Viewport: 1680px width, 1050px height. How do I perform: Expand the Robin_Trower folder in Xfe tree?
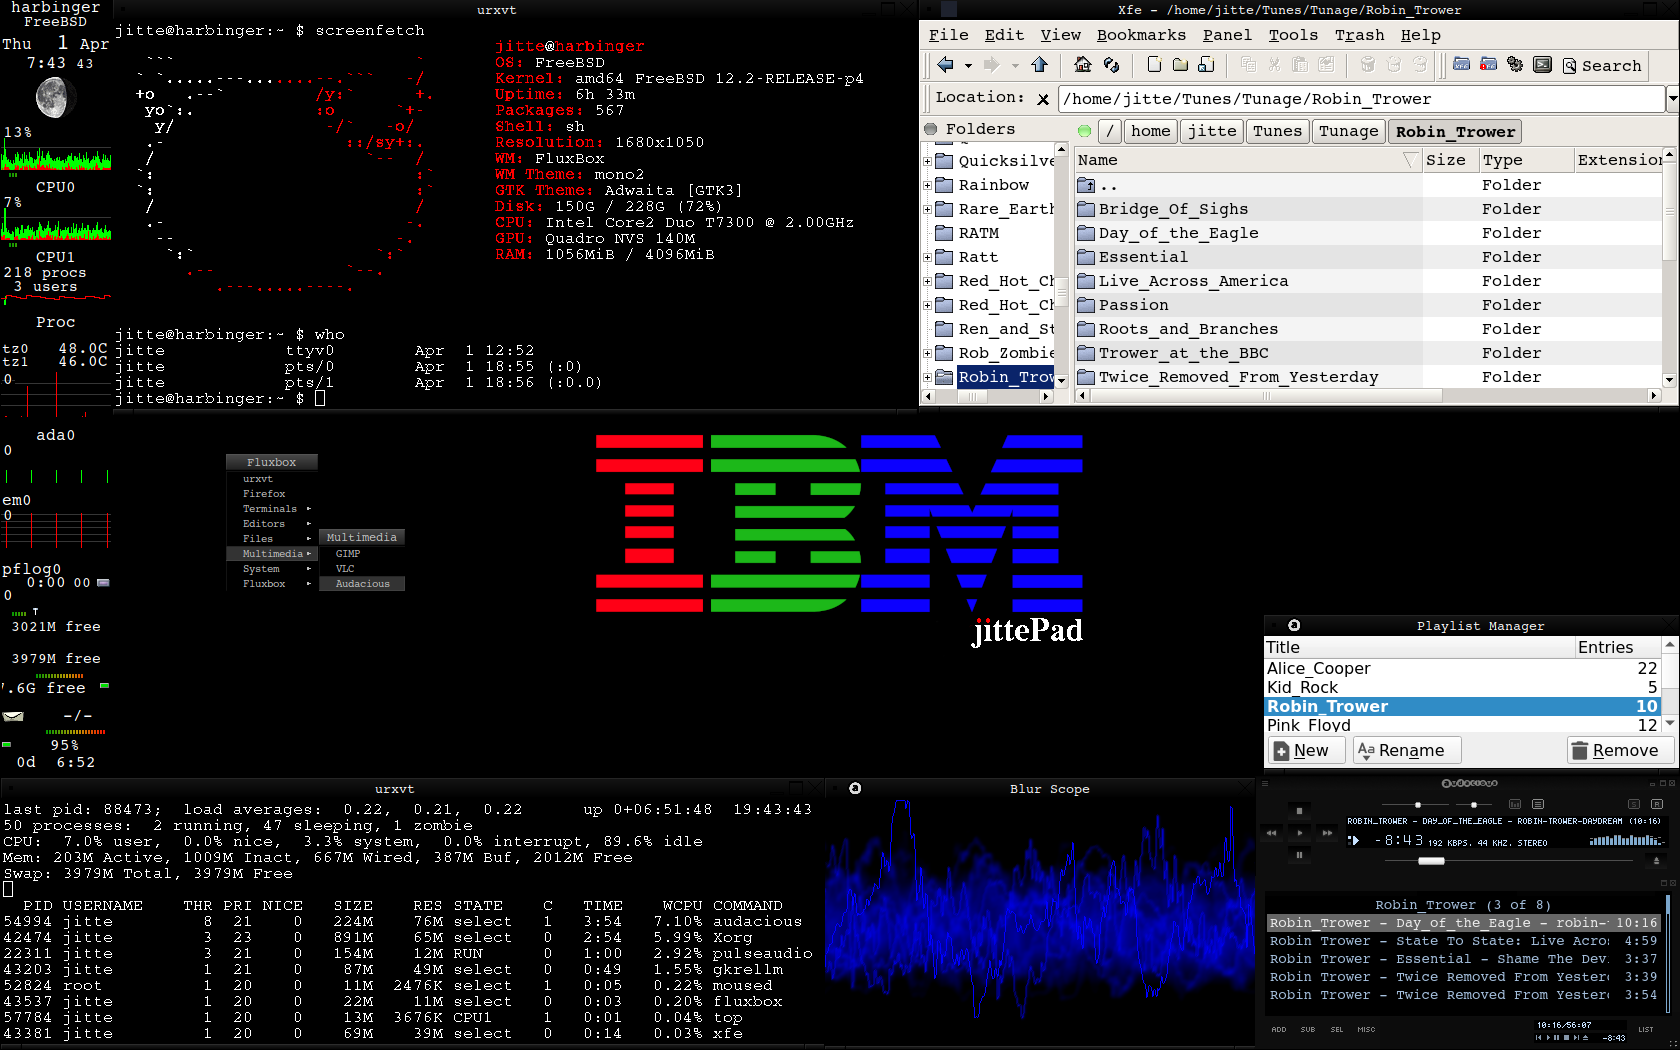coord(927,377)
